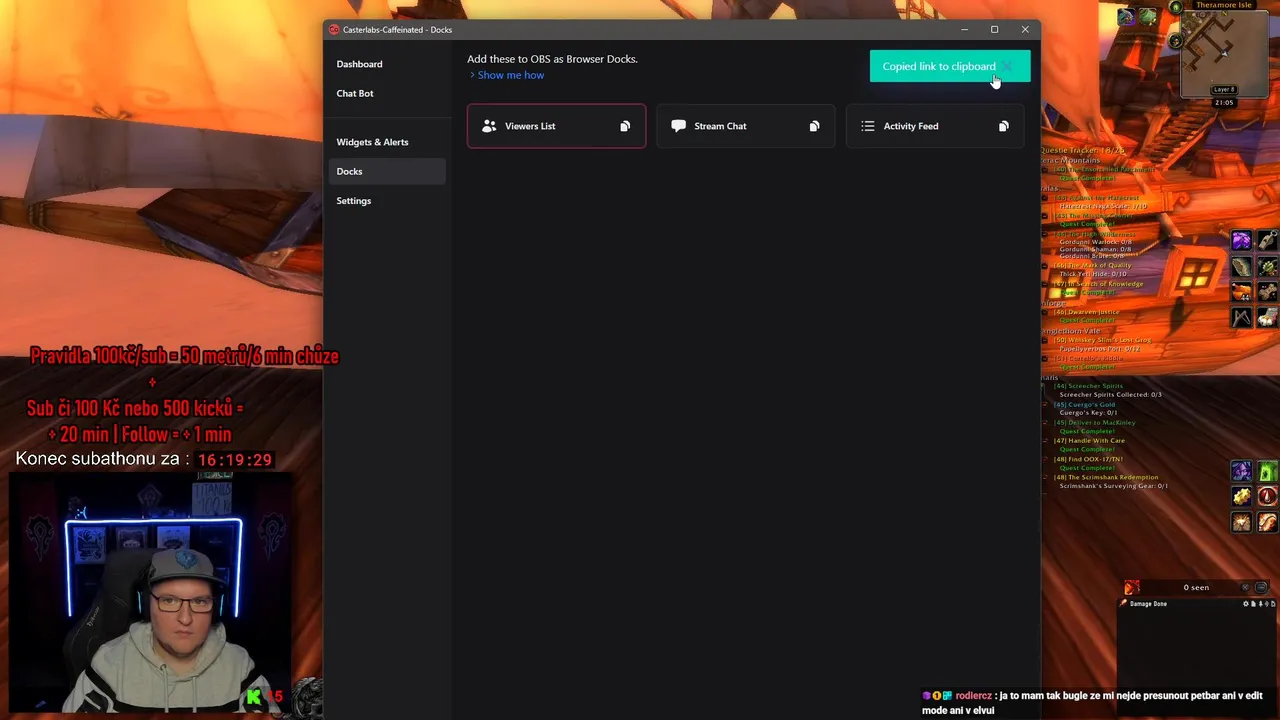Select quest [48] Find OOX-17/TN!
This screenshot has height=720, width=1280.
(1088, 459)
